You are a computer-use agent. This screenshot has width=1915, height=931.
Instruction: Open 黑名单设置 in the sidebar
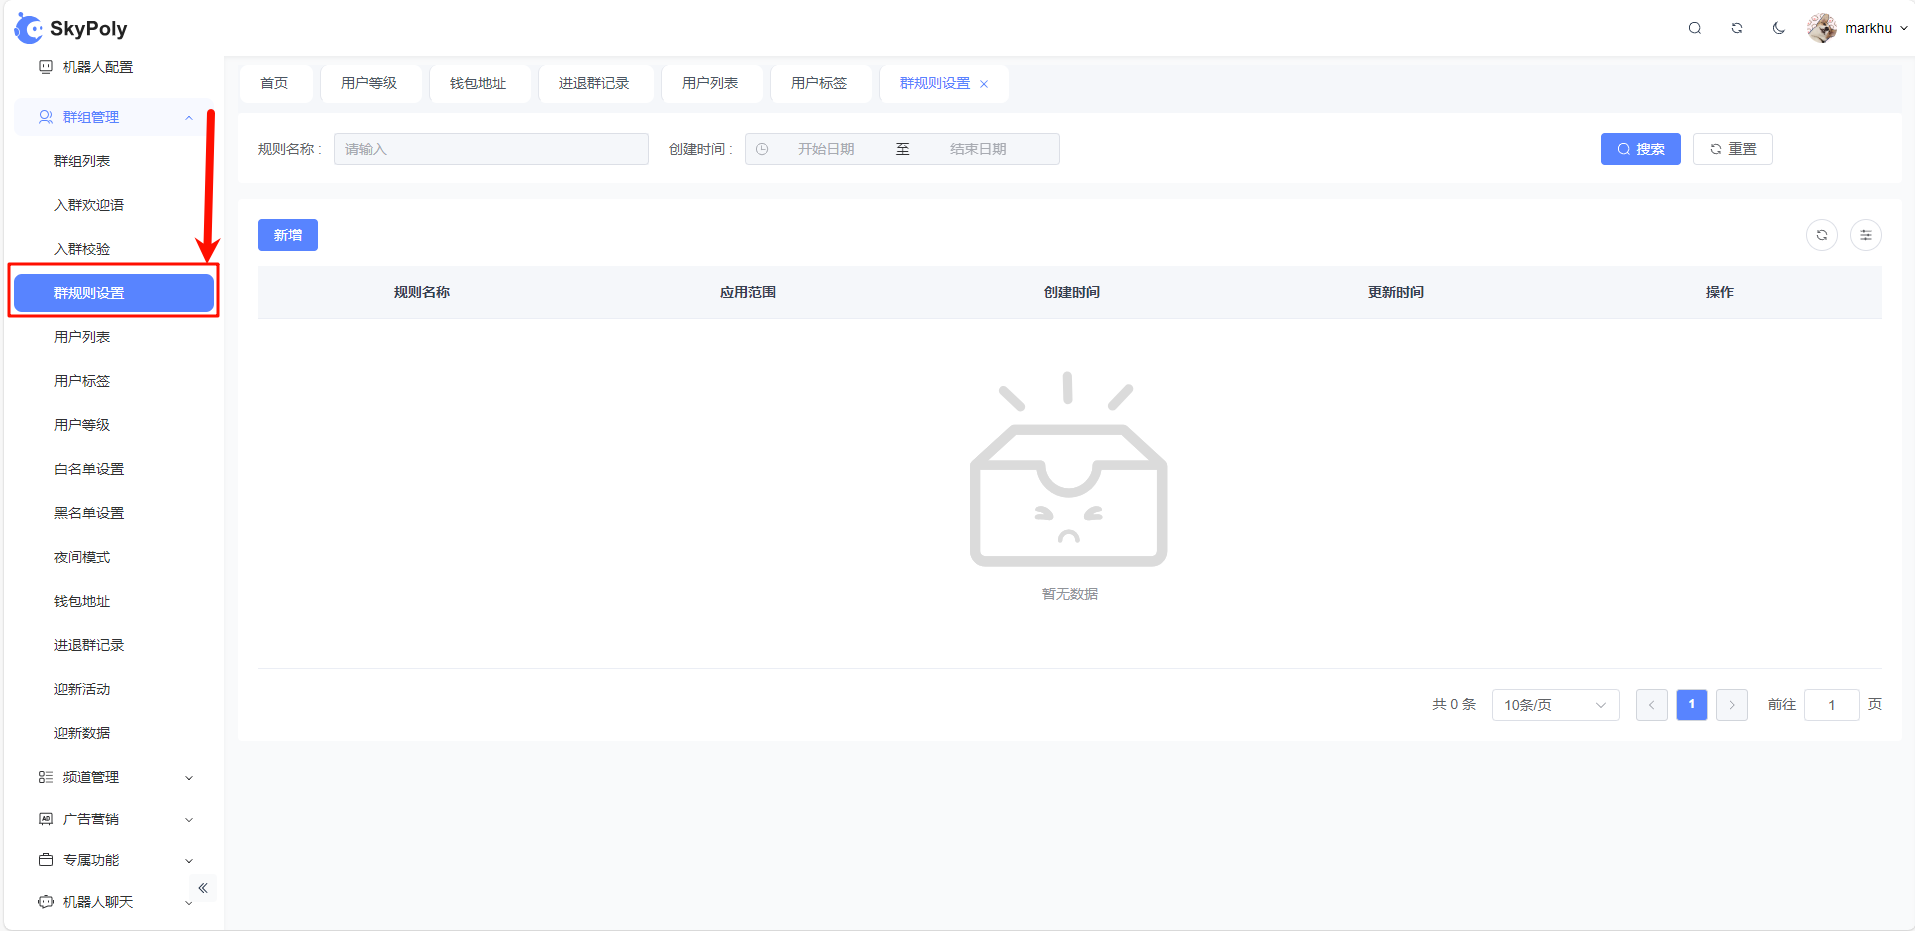tap(89, 513)
